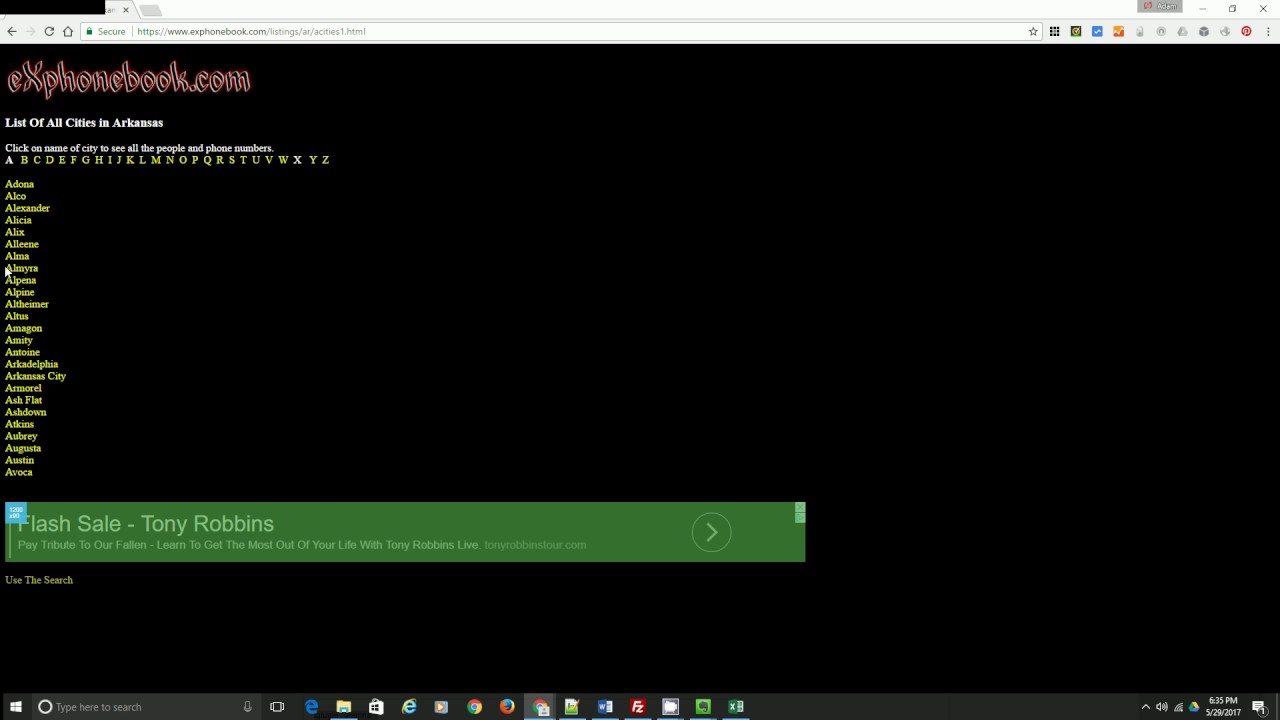Click the gray cube extension icon
Screen dimensions: 1280x720
(1204, 31)
